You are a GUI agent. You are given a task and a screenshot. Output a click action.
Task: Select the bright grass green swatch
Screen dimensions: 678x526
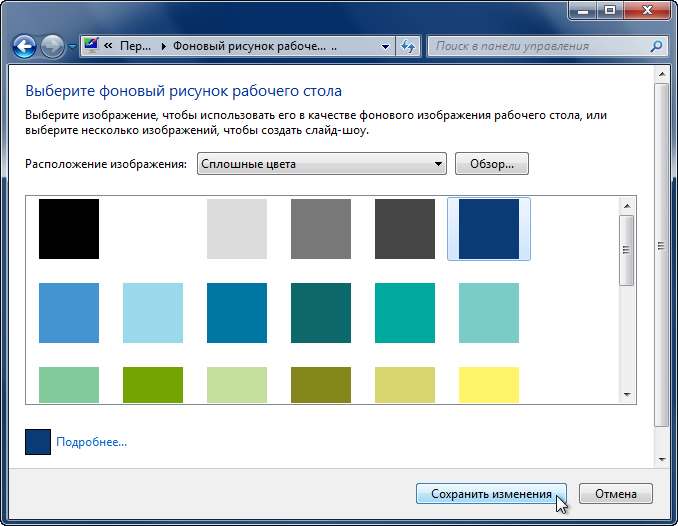tap(153, 385)
